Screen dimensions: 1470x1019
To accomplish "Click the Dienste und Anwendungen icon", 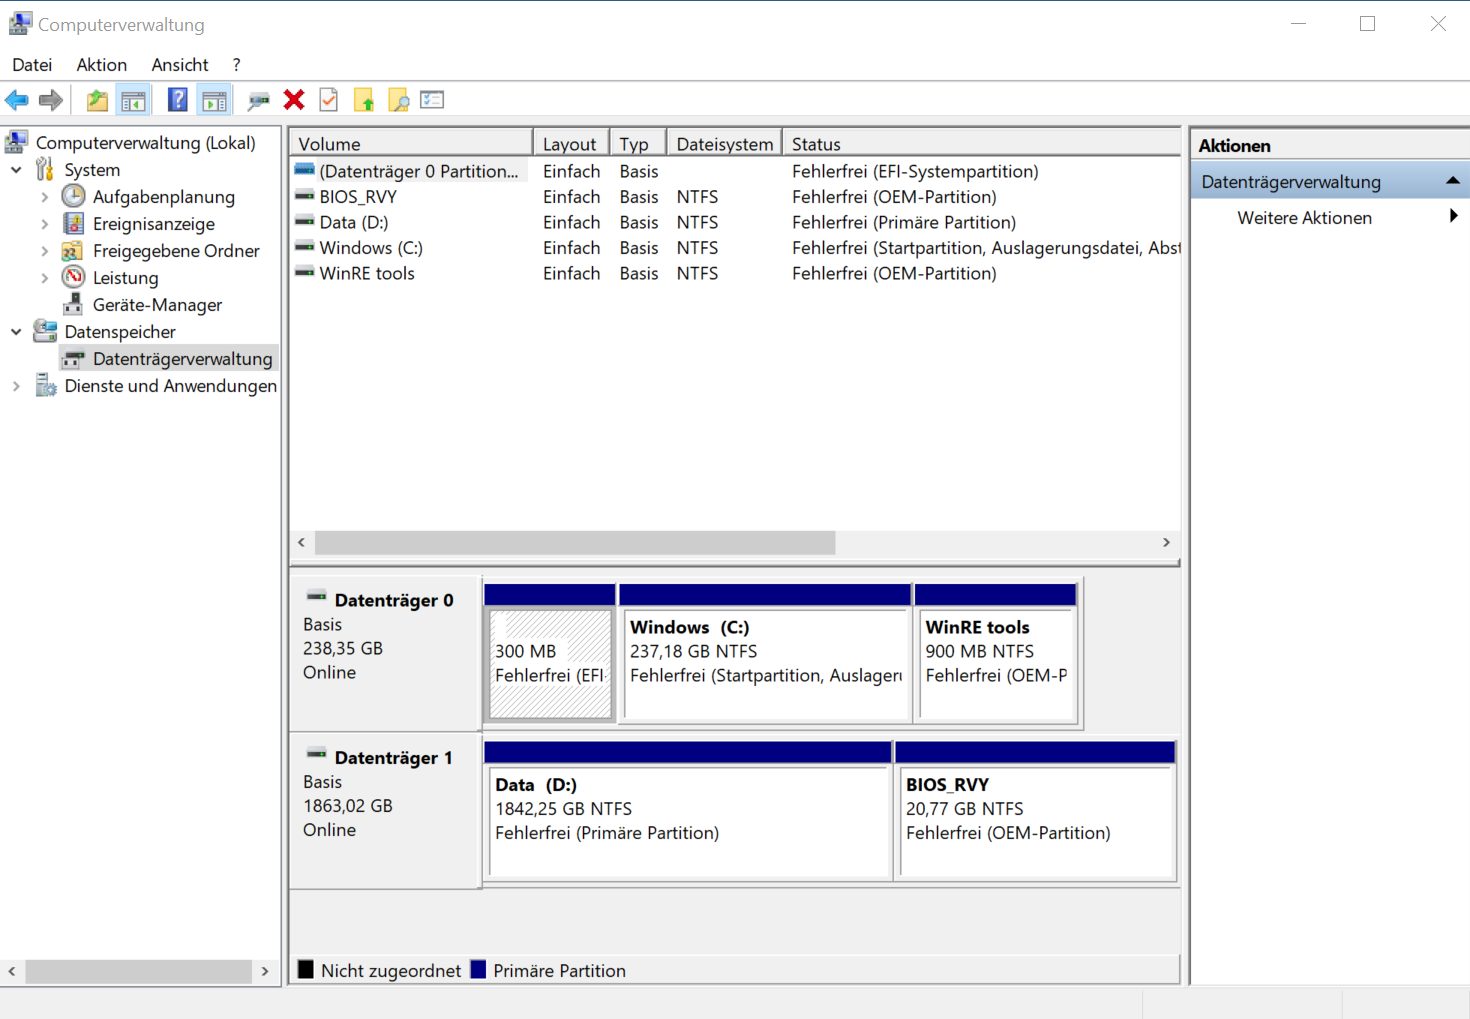I will [x=45, y=385].
